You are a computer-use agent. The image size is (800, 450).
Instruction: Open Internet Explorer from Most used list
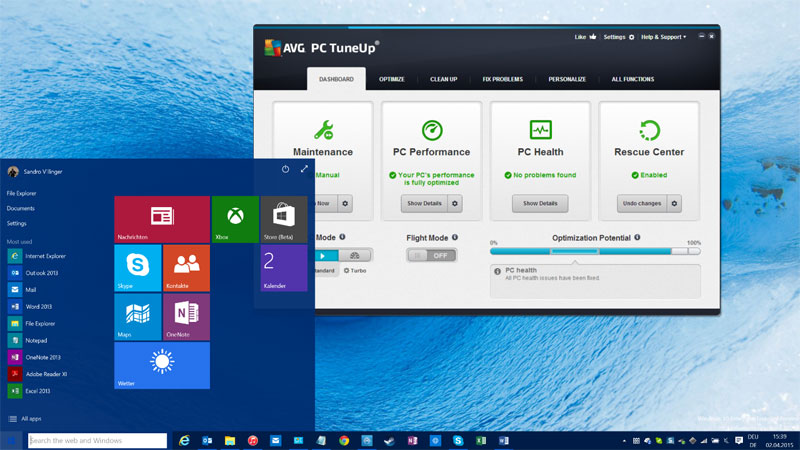(37, 256)
